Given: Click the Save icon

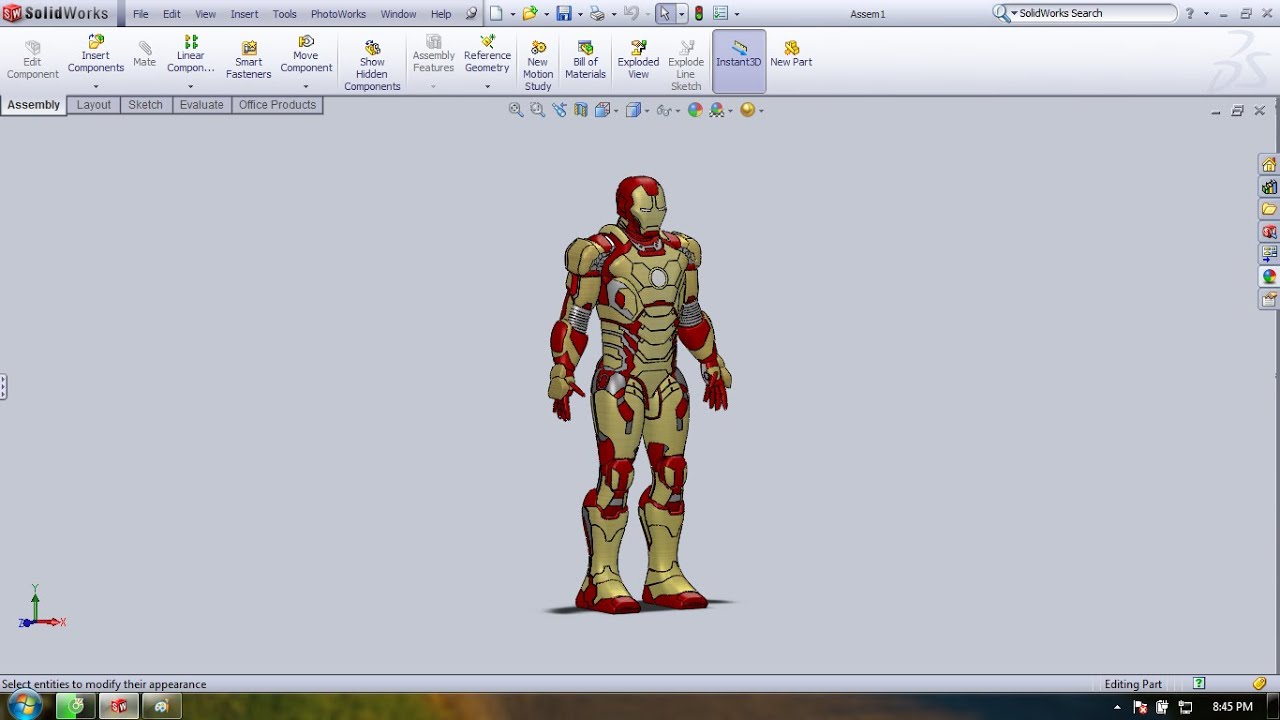Looking at the screenshot, I should coord(563,14).
